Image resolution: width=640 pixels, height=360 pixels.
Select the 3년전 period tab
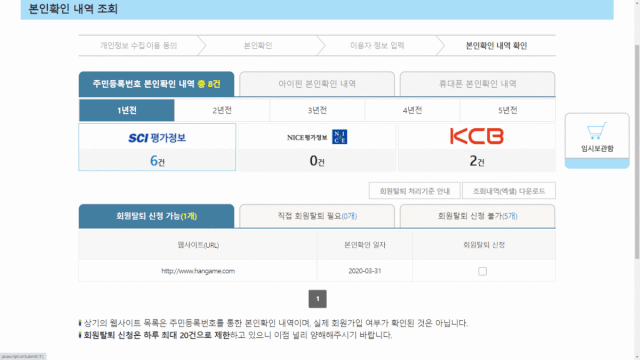317,110
